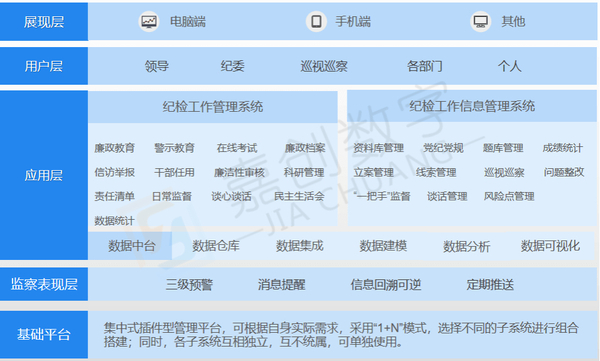Click the 纪检工作信息管理系统 heading

coord(472,106)
